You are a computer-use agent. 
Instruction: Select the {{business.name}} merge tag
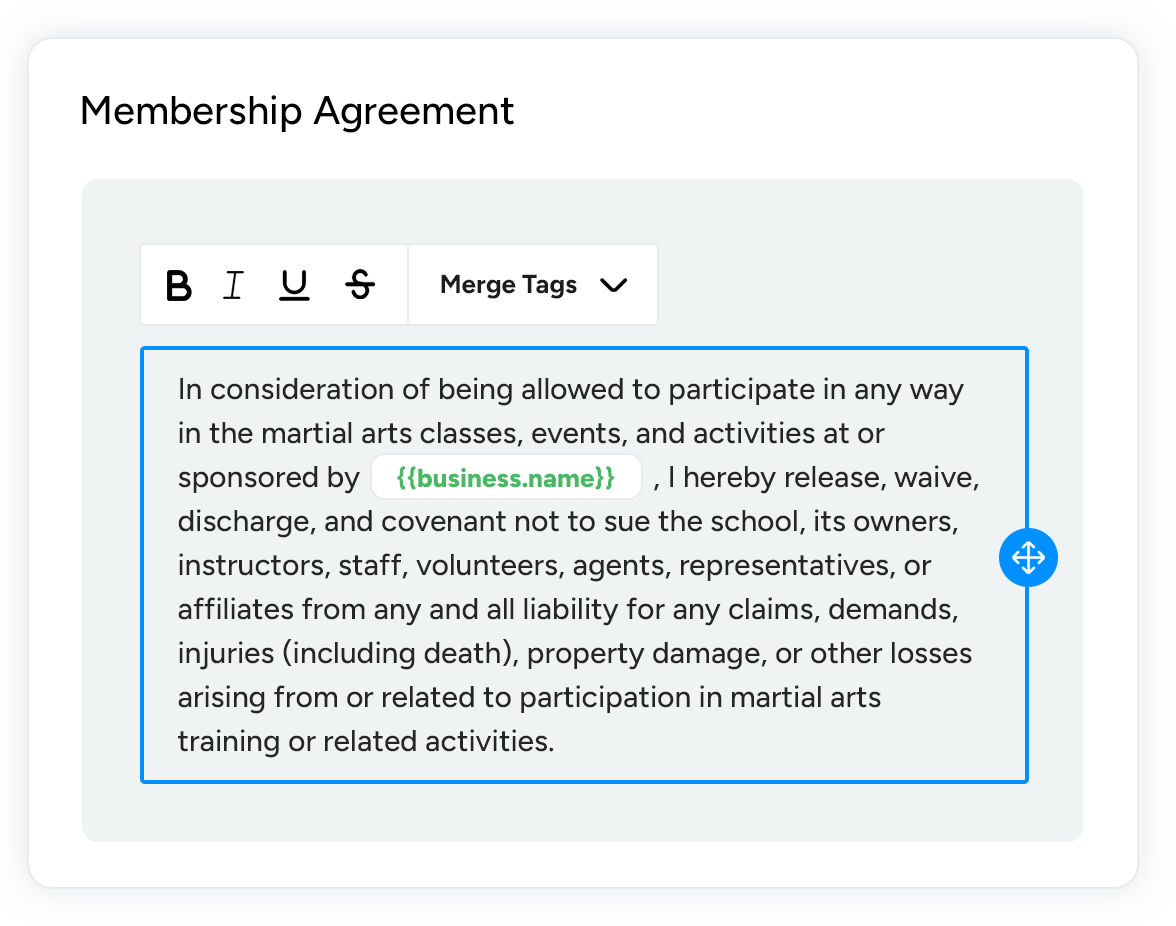505,478
